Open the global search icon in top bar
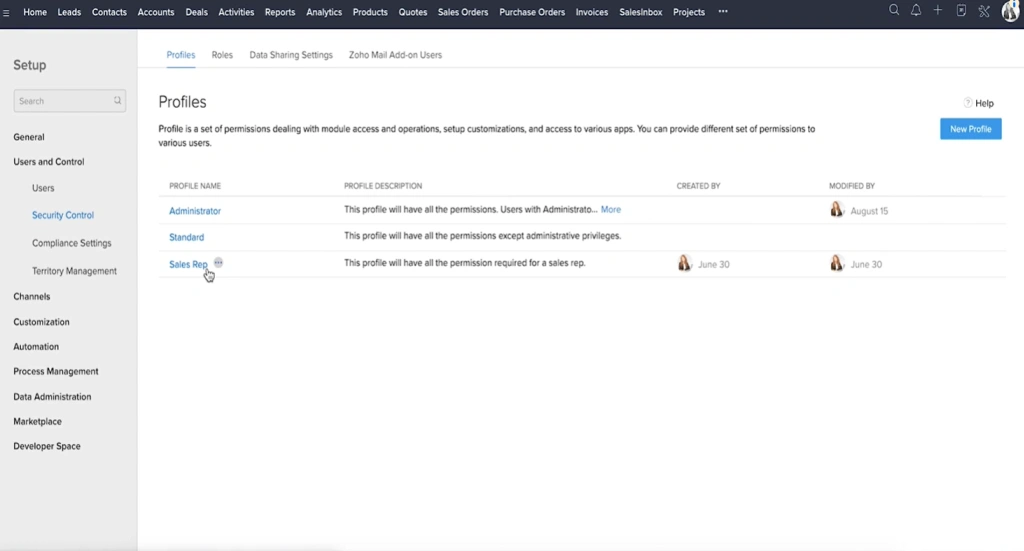Image resolution: width=1024 pixels, height=551 pixels. tap(894, 10)
